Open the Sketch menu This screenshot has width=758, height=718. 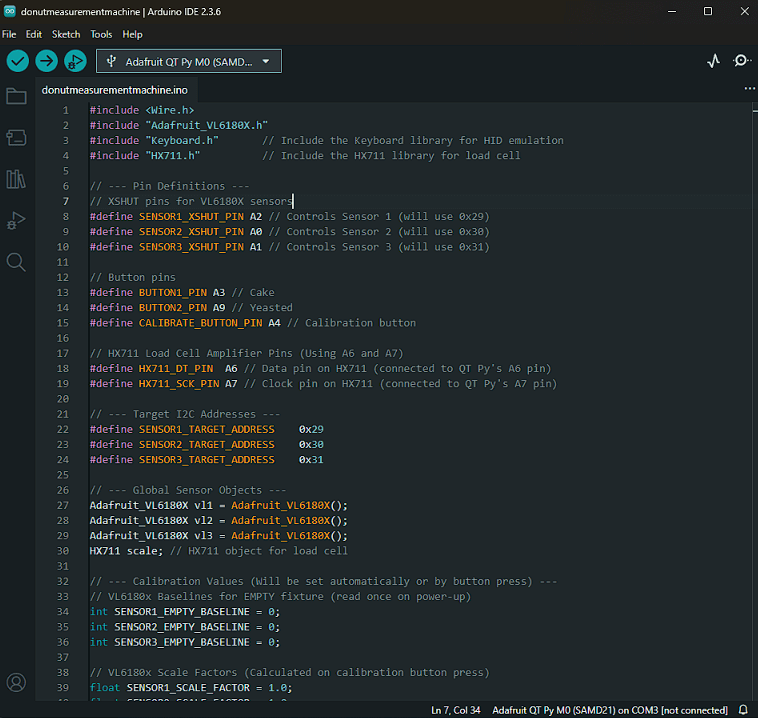pos(66,34)
